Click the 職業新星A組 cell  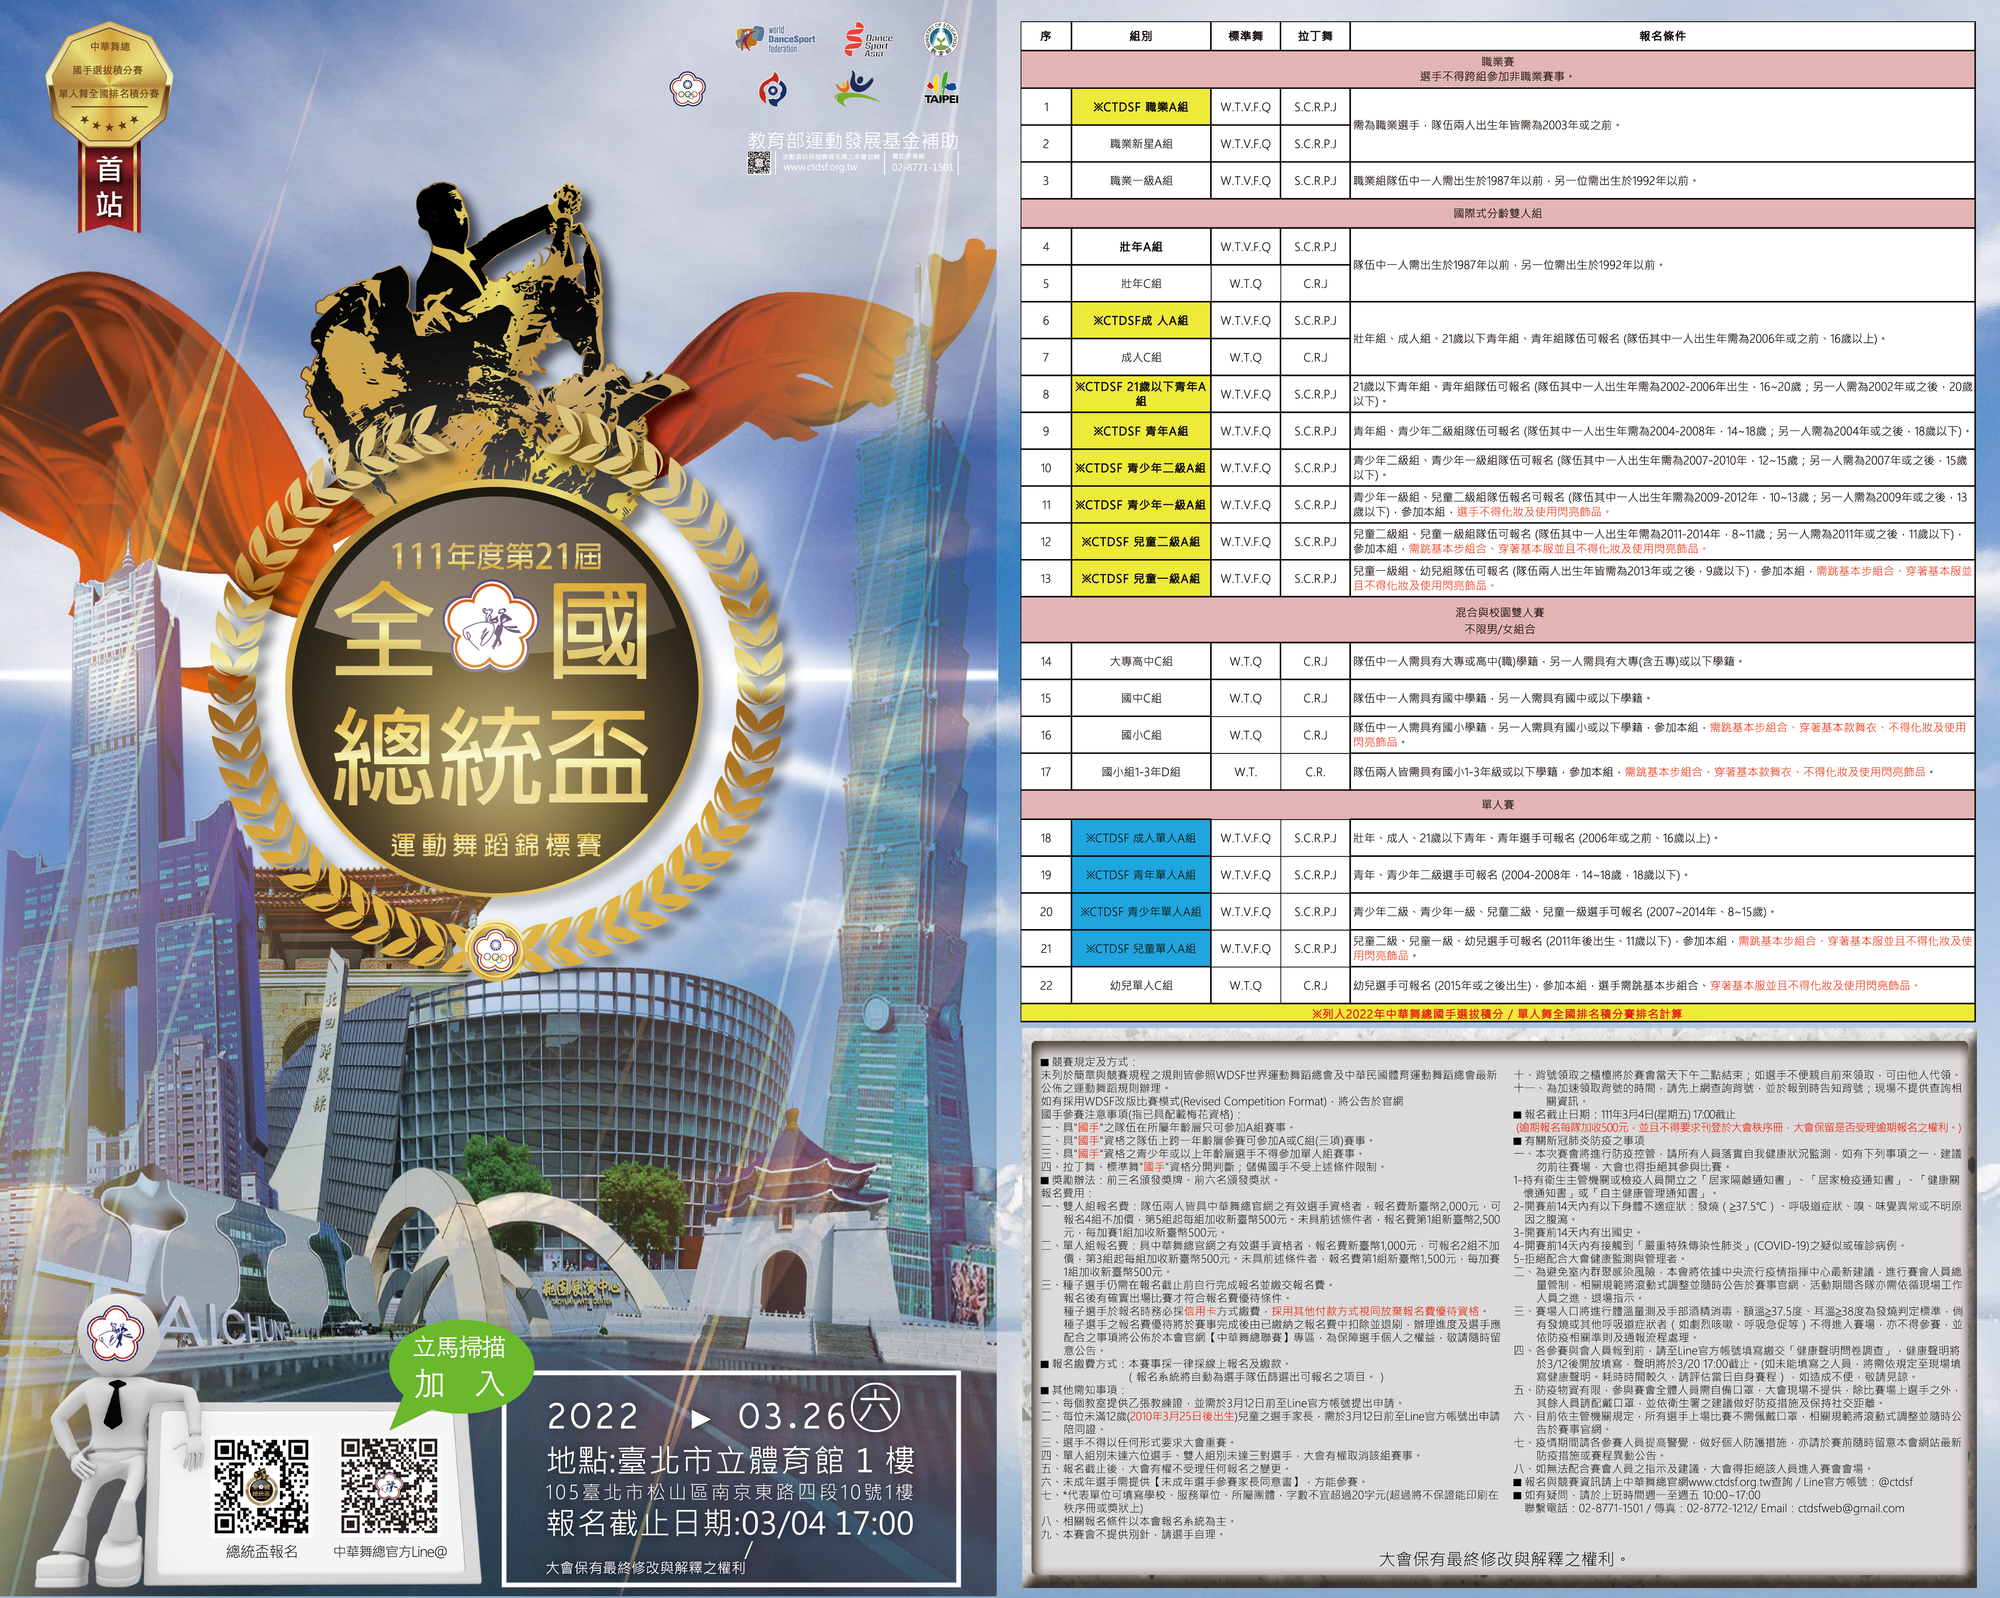pos(1141,144)
